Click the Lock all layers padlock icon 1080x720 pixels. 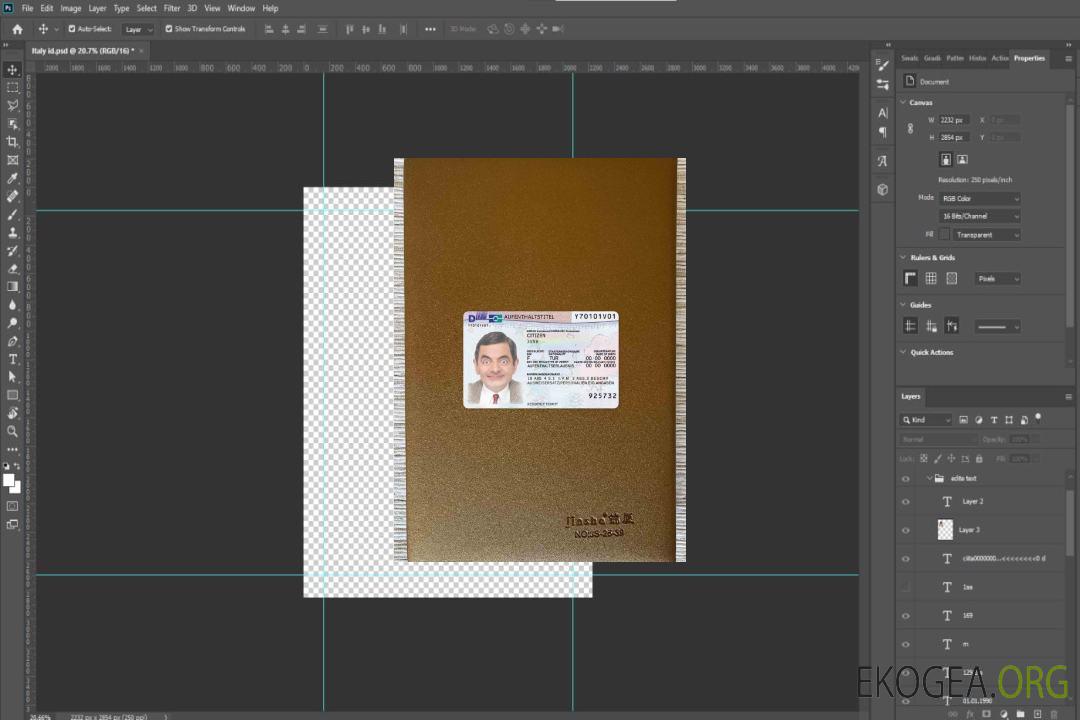pyautogui.click(x=979, y=458)
